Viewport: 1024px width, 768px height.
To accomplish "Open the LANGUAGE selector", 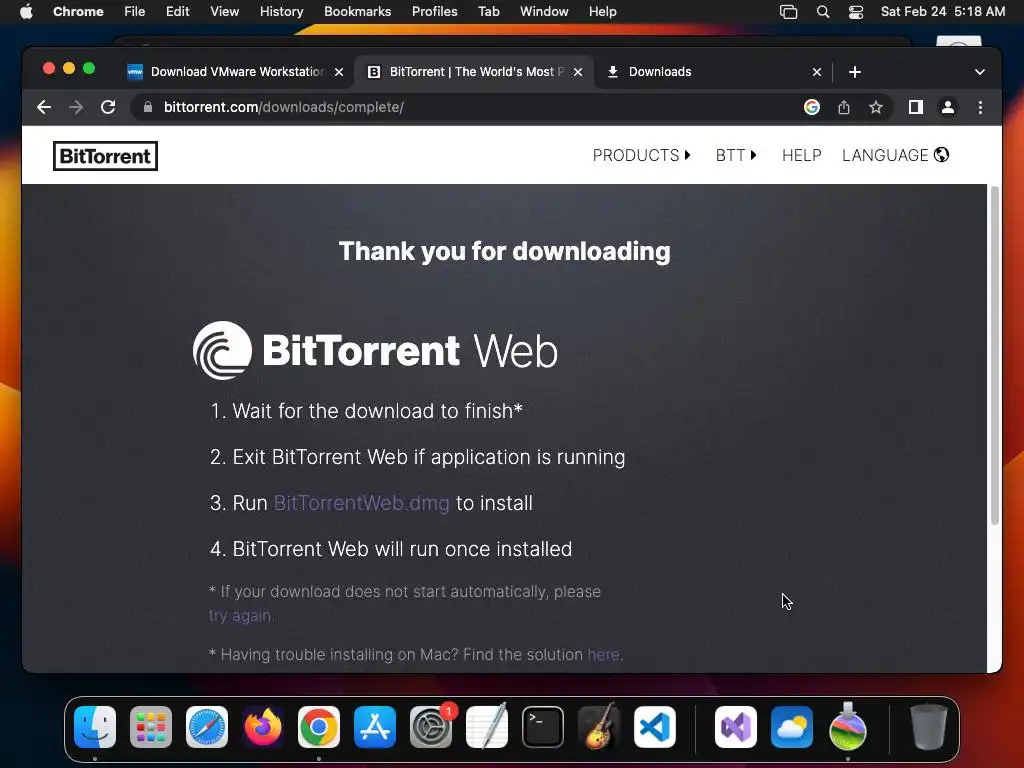I will [895, 155].
